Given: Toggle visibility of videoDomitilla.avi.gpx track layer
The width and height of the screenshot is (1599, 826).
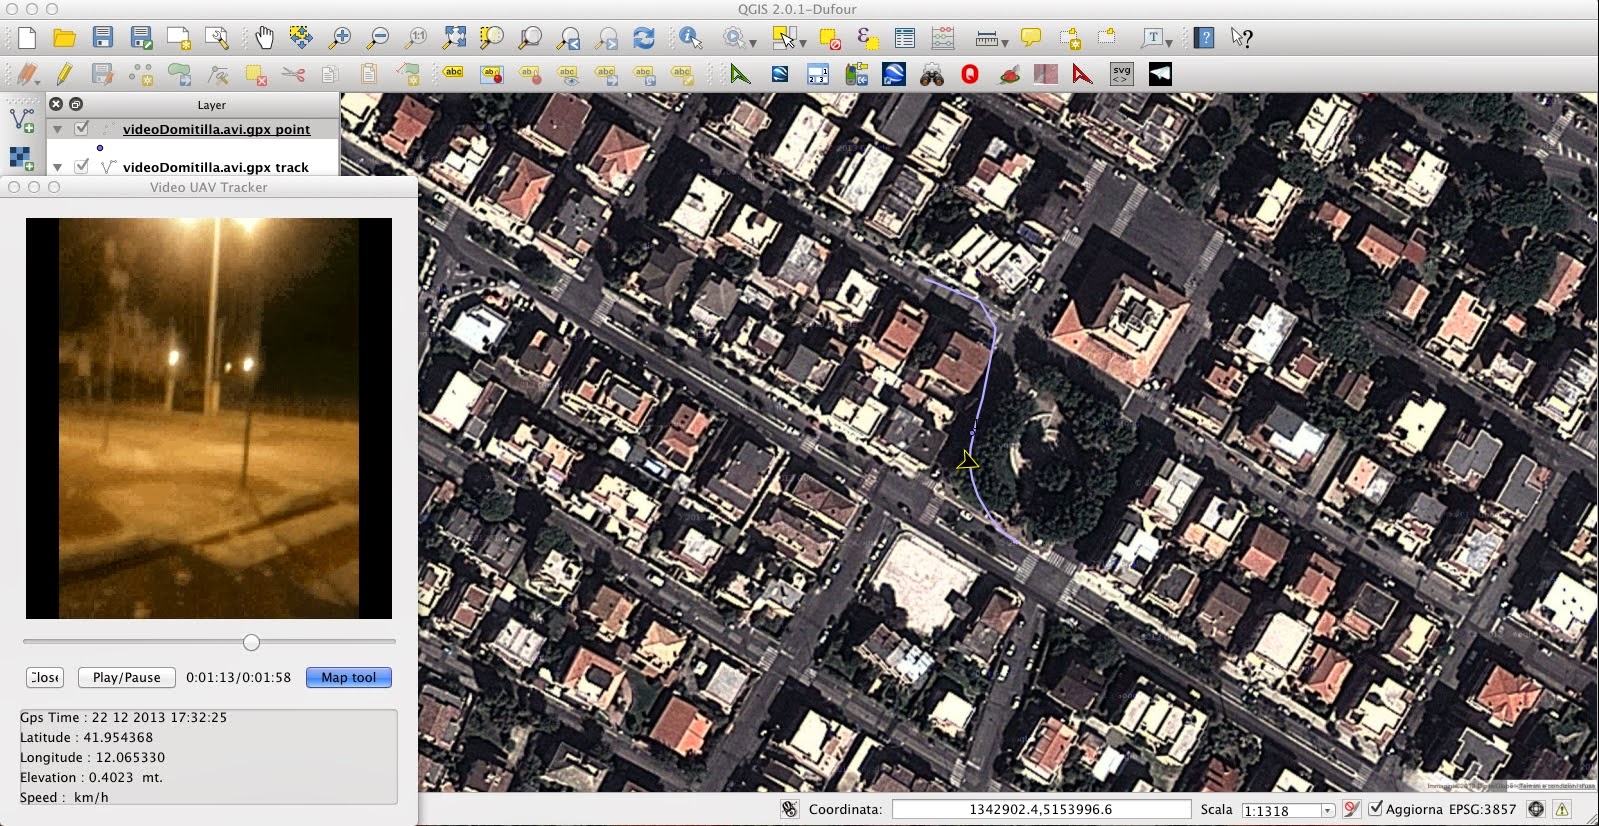Looking at the screenshot, I should point(82,167).
